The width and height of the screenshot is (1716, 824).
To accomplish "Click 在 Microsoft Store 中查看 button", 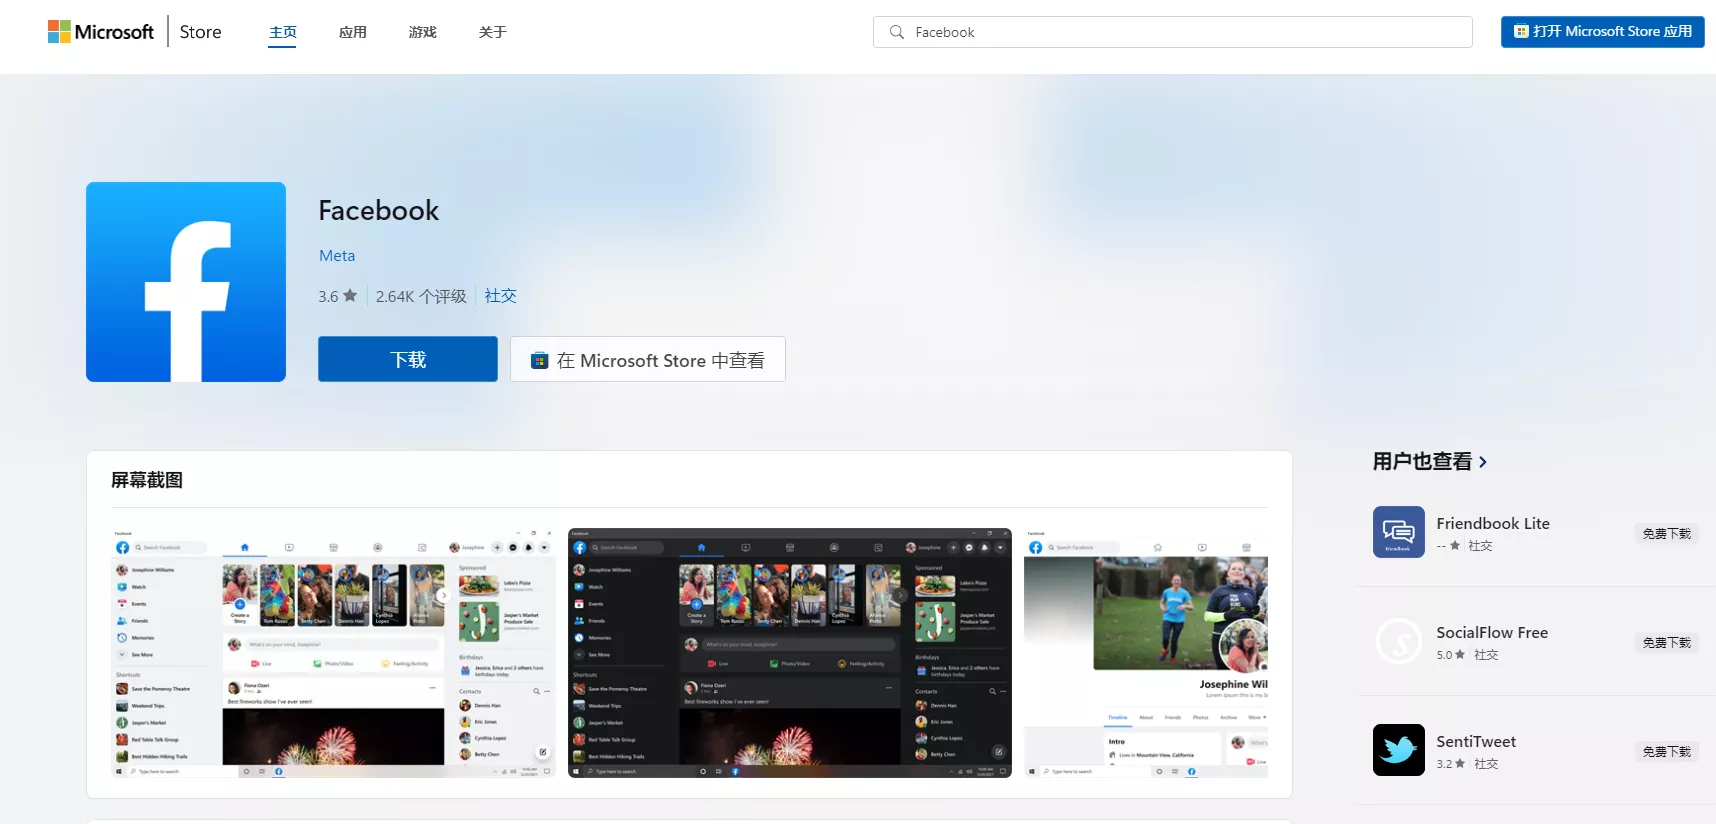I will [648, 359].
